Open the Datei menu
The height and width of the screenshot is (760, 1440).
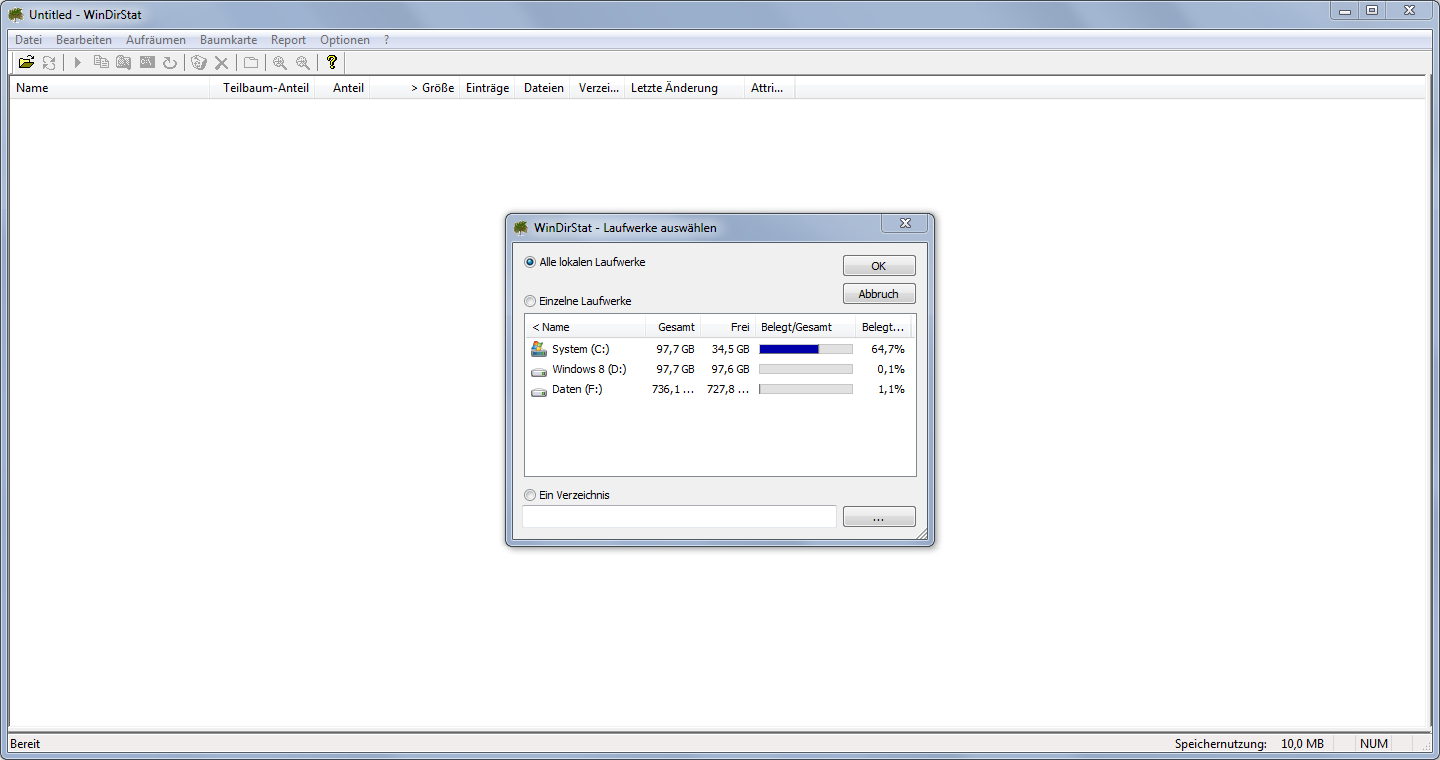[28, 40]
